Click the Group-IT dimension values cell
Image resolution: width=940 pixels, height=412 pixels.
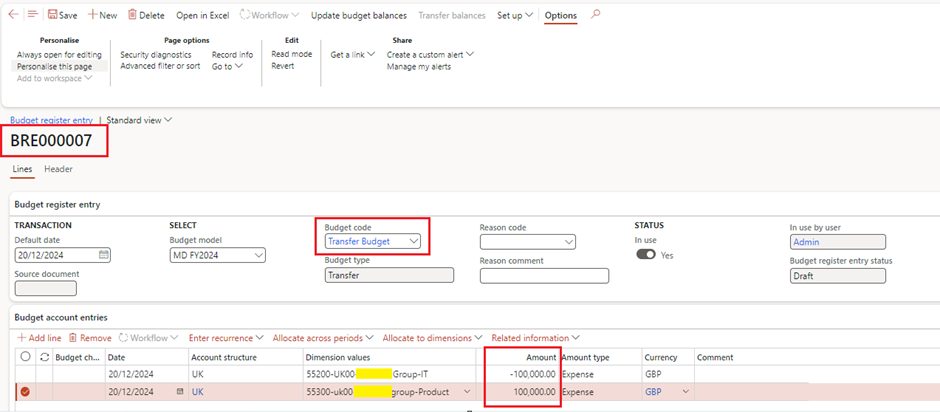coord(390,374)
